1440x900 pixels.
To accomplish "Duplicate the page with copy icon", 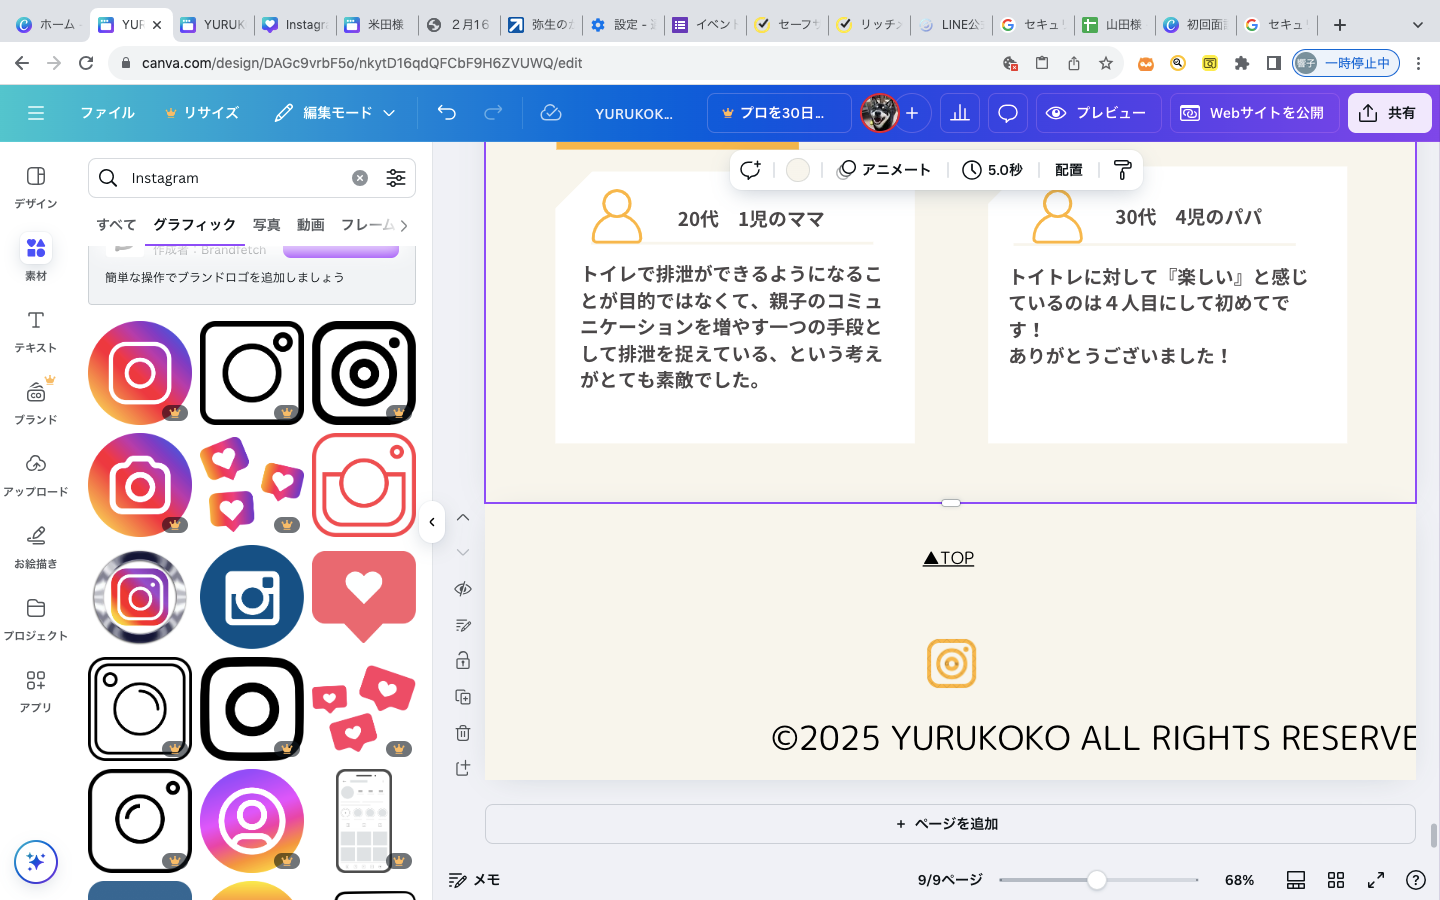I will pos(463,697).
